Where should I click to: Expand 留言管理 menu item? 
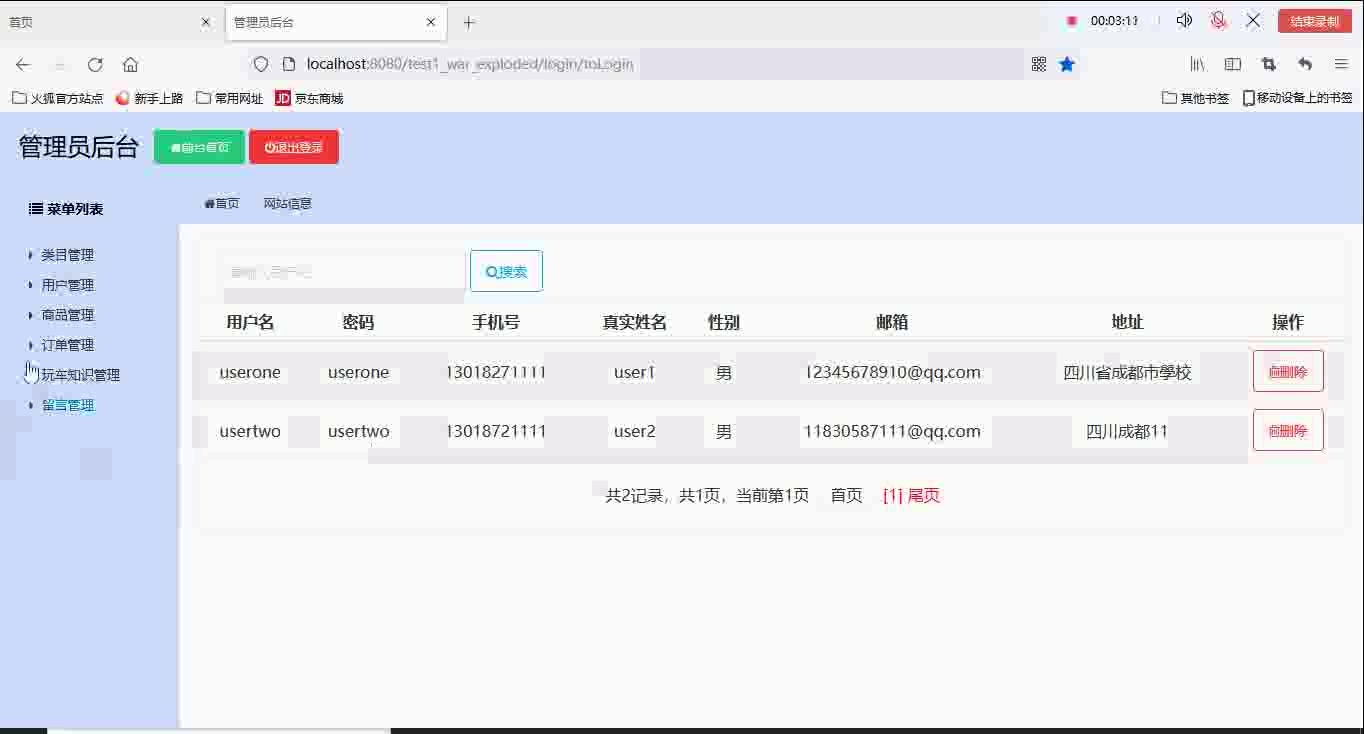tap(67, 405)
